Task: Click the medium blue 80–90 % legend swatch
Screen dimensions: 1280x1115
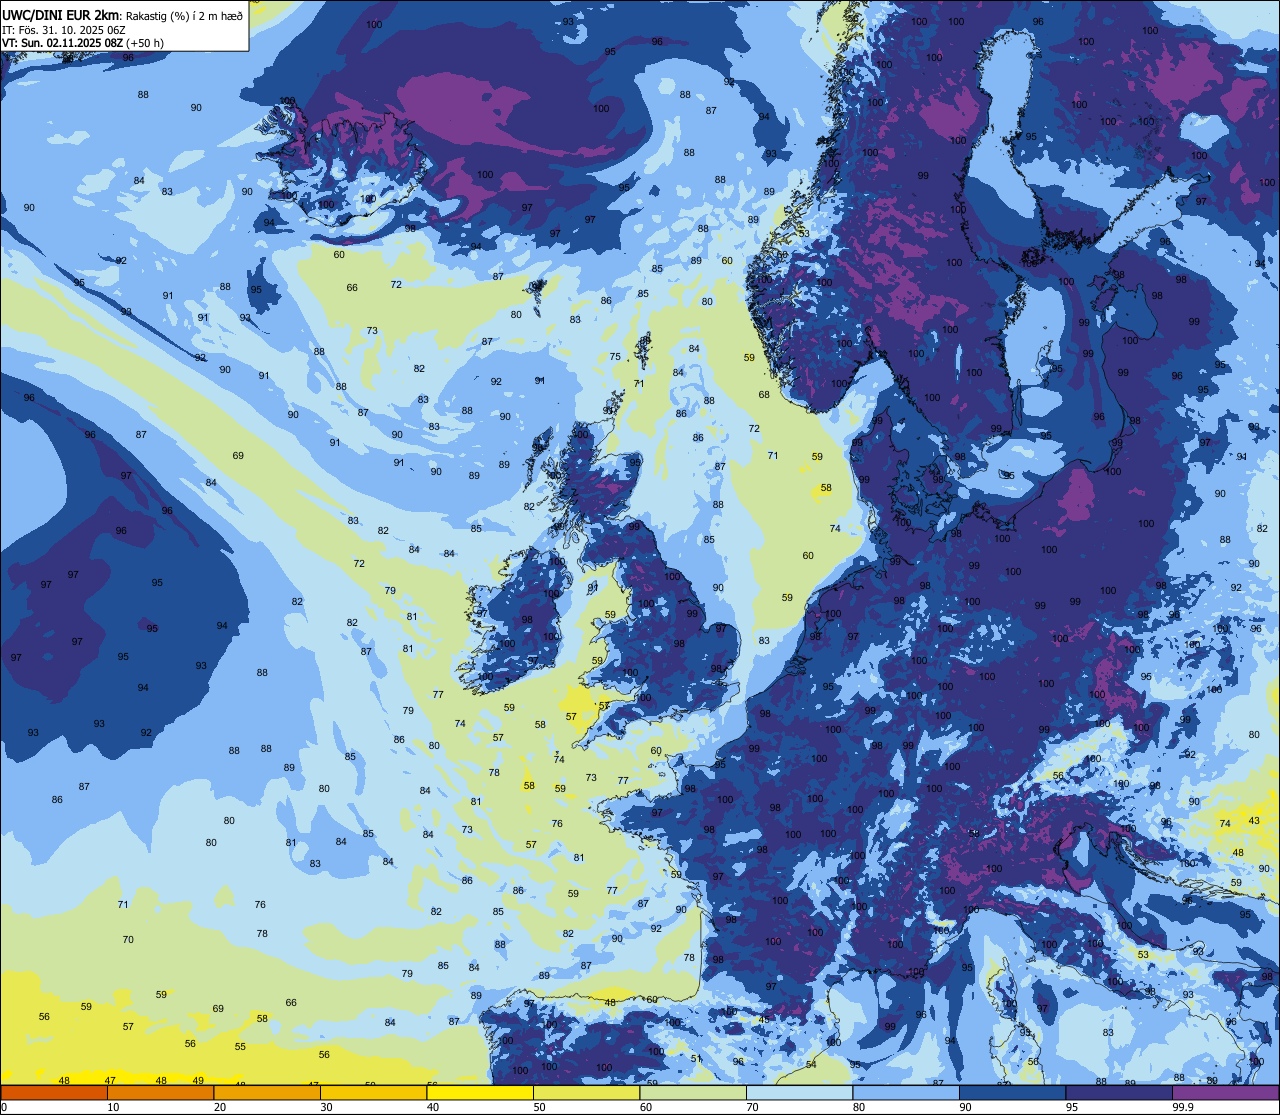Action: tap(906, 1093)
